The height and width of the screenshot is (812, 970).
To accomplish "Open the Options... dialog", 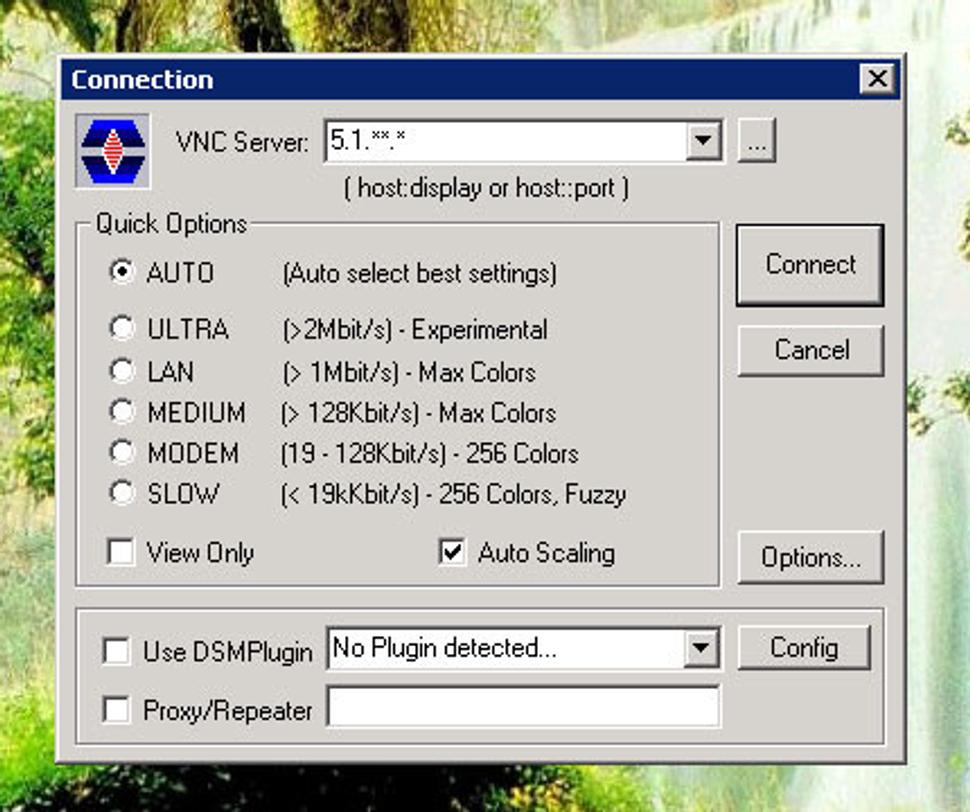I will point(811,557).
